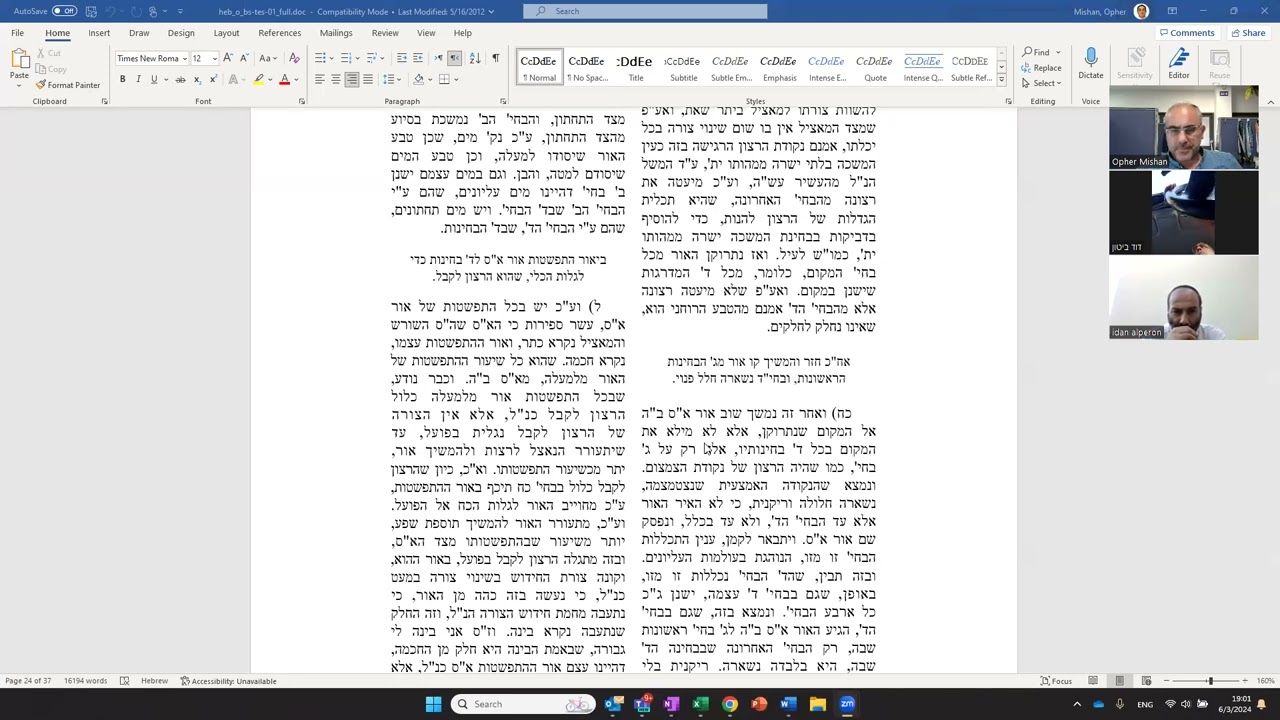Go to the Layout tab
1280x720 pixels.
(226, 33)
